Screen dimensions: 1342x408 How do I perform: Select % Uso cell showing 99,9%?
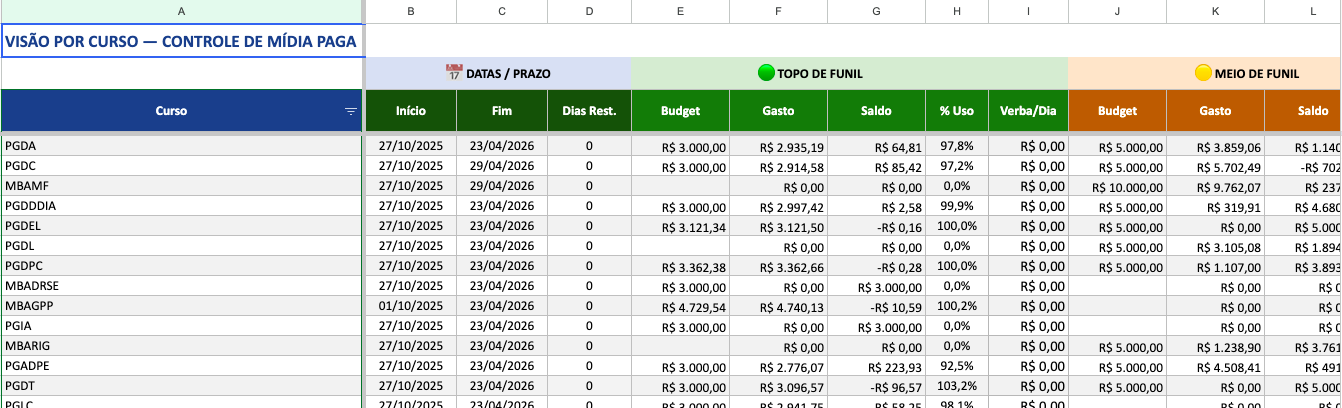coord(957,206)
